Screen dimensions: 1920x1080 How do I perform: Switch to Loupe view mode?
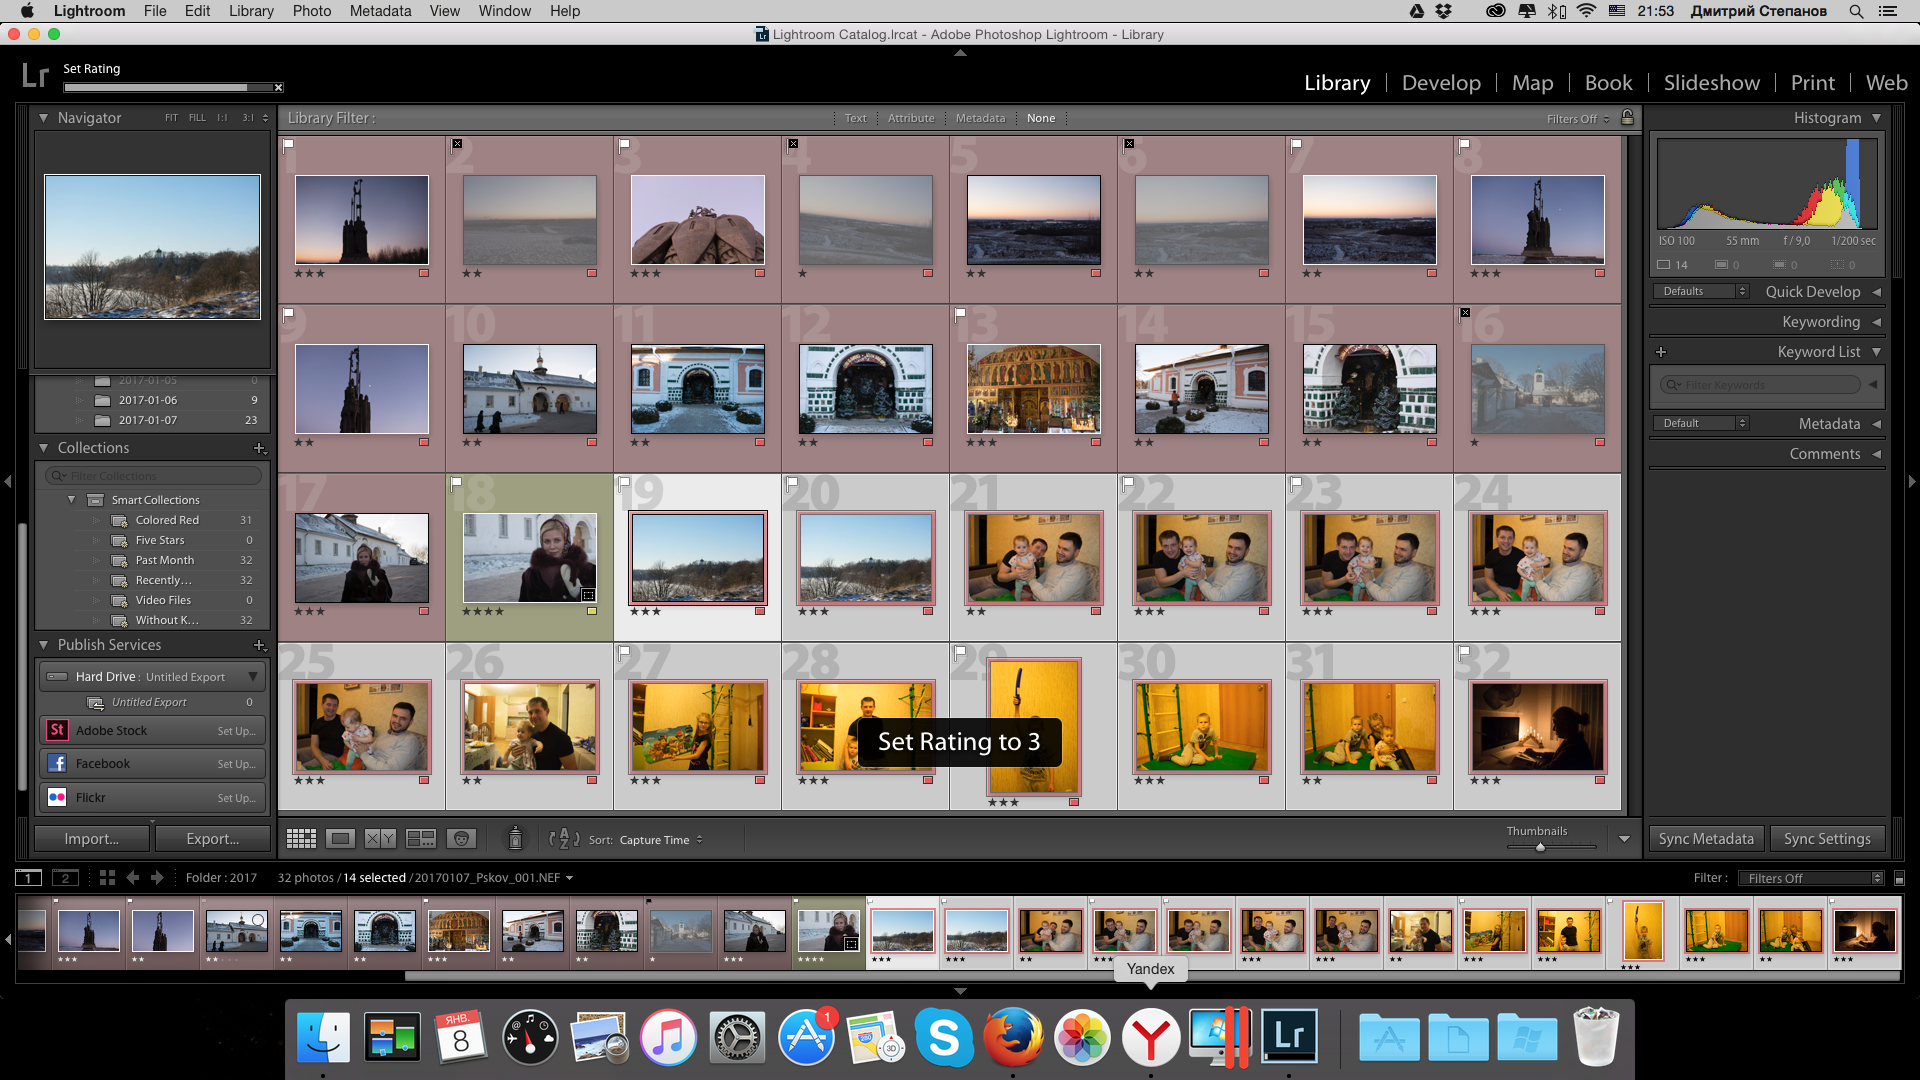click(x=340, y=839)
